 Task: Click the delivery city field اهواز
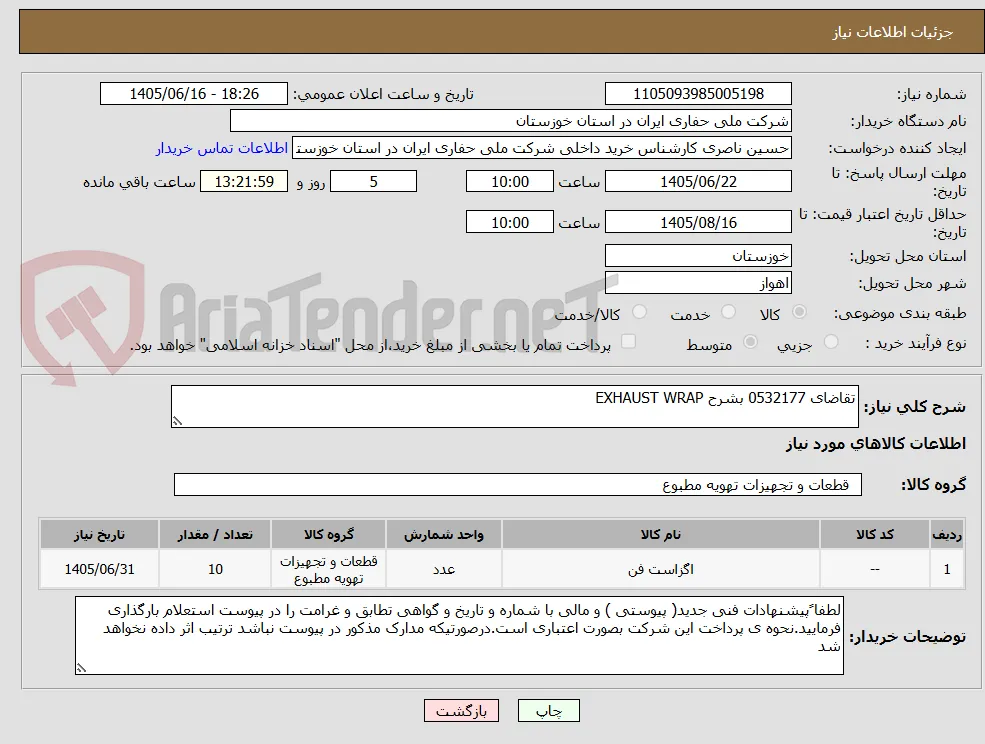pyautogui.click(x=698, y=283)
